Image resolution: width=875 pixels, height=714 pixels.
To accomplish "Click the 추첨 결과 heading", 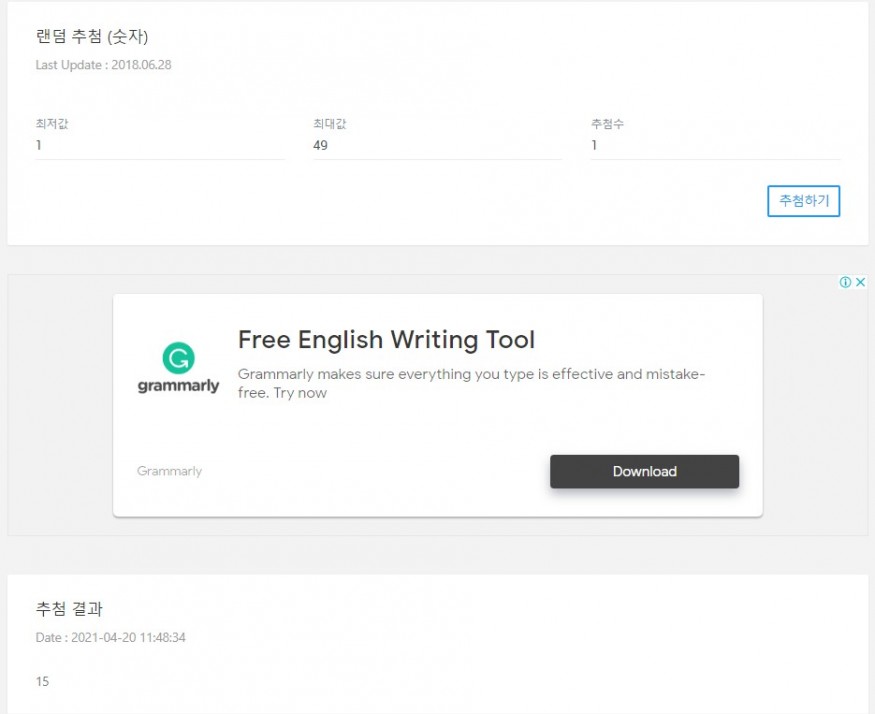I will click(x=69, y=609).
